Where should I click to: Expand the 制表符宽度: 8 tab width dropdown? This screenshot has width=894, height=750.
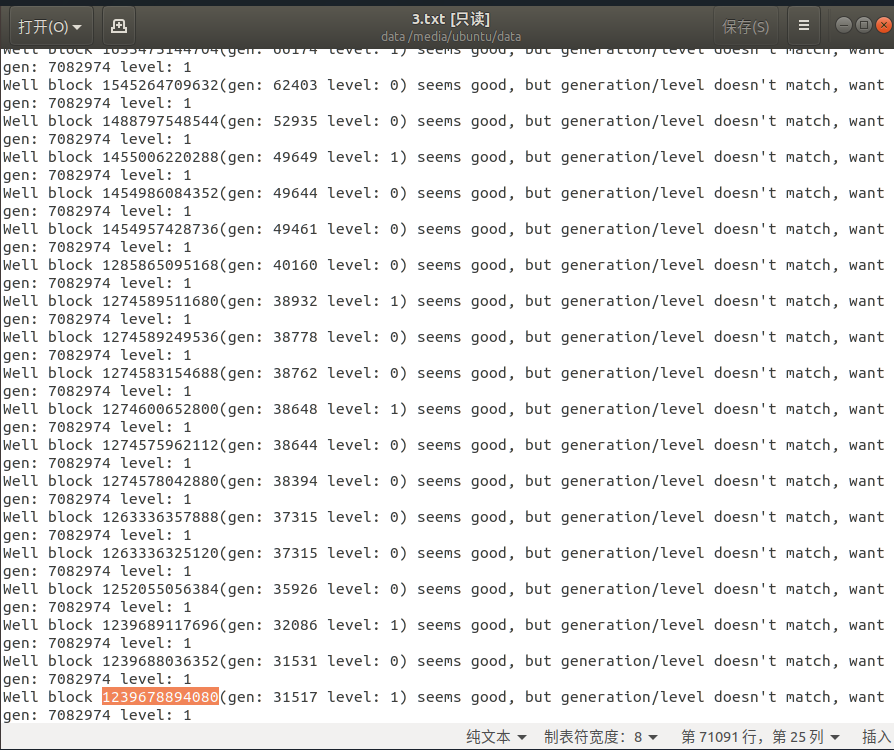601,737
